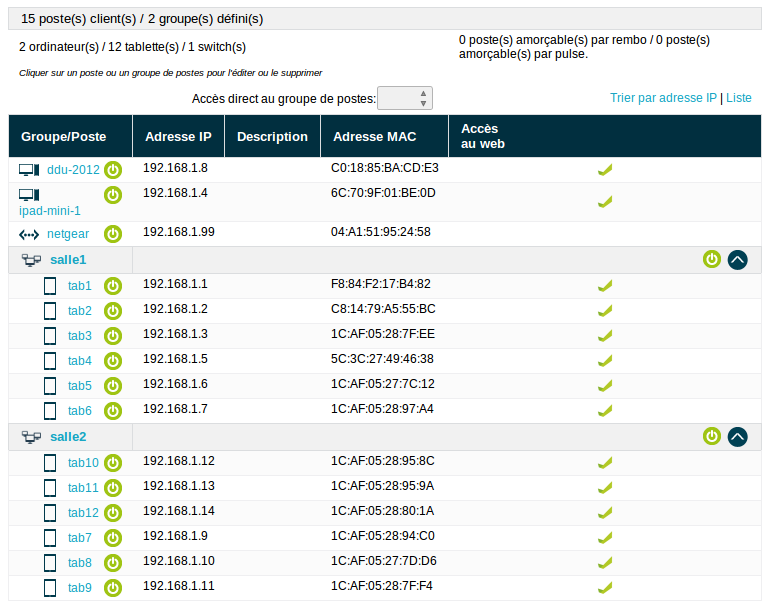Click power icon next to tab7
770x611 pixels.
tap(113, 538)
